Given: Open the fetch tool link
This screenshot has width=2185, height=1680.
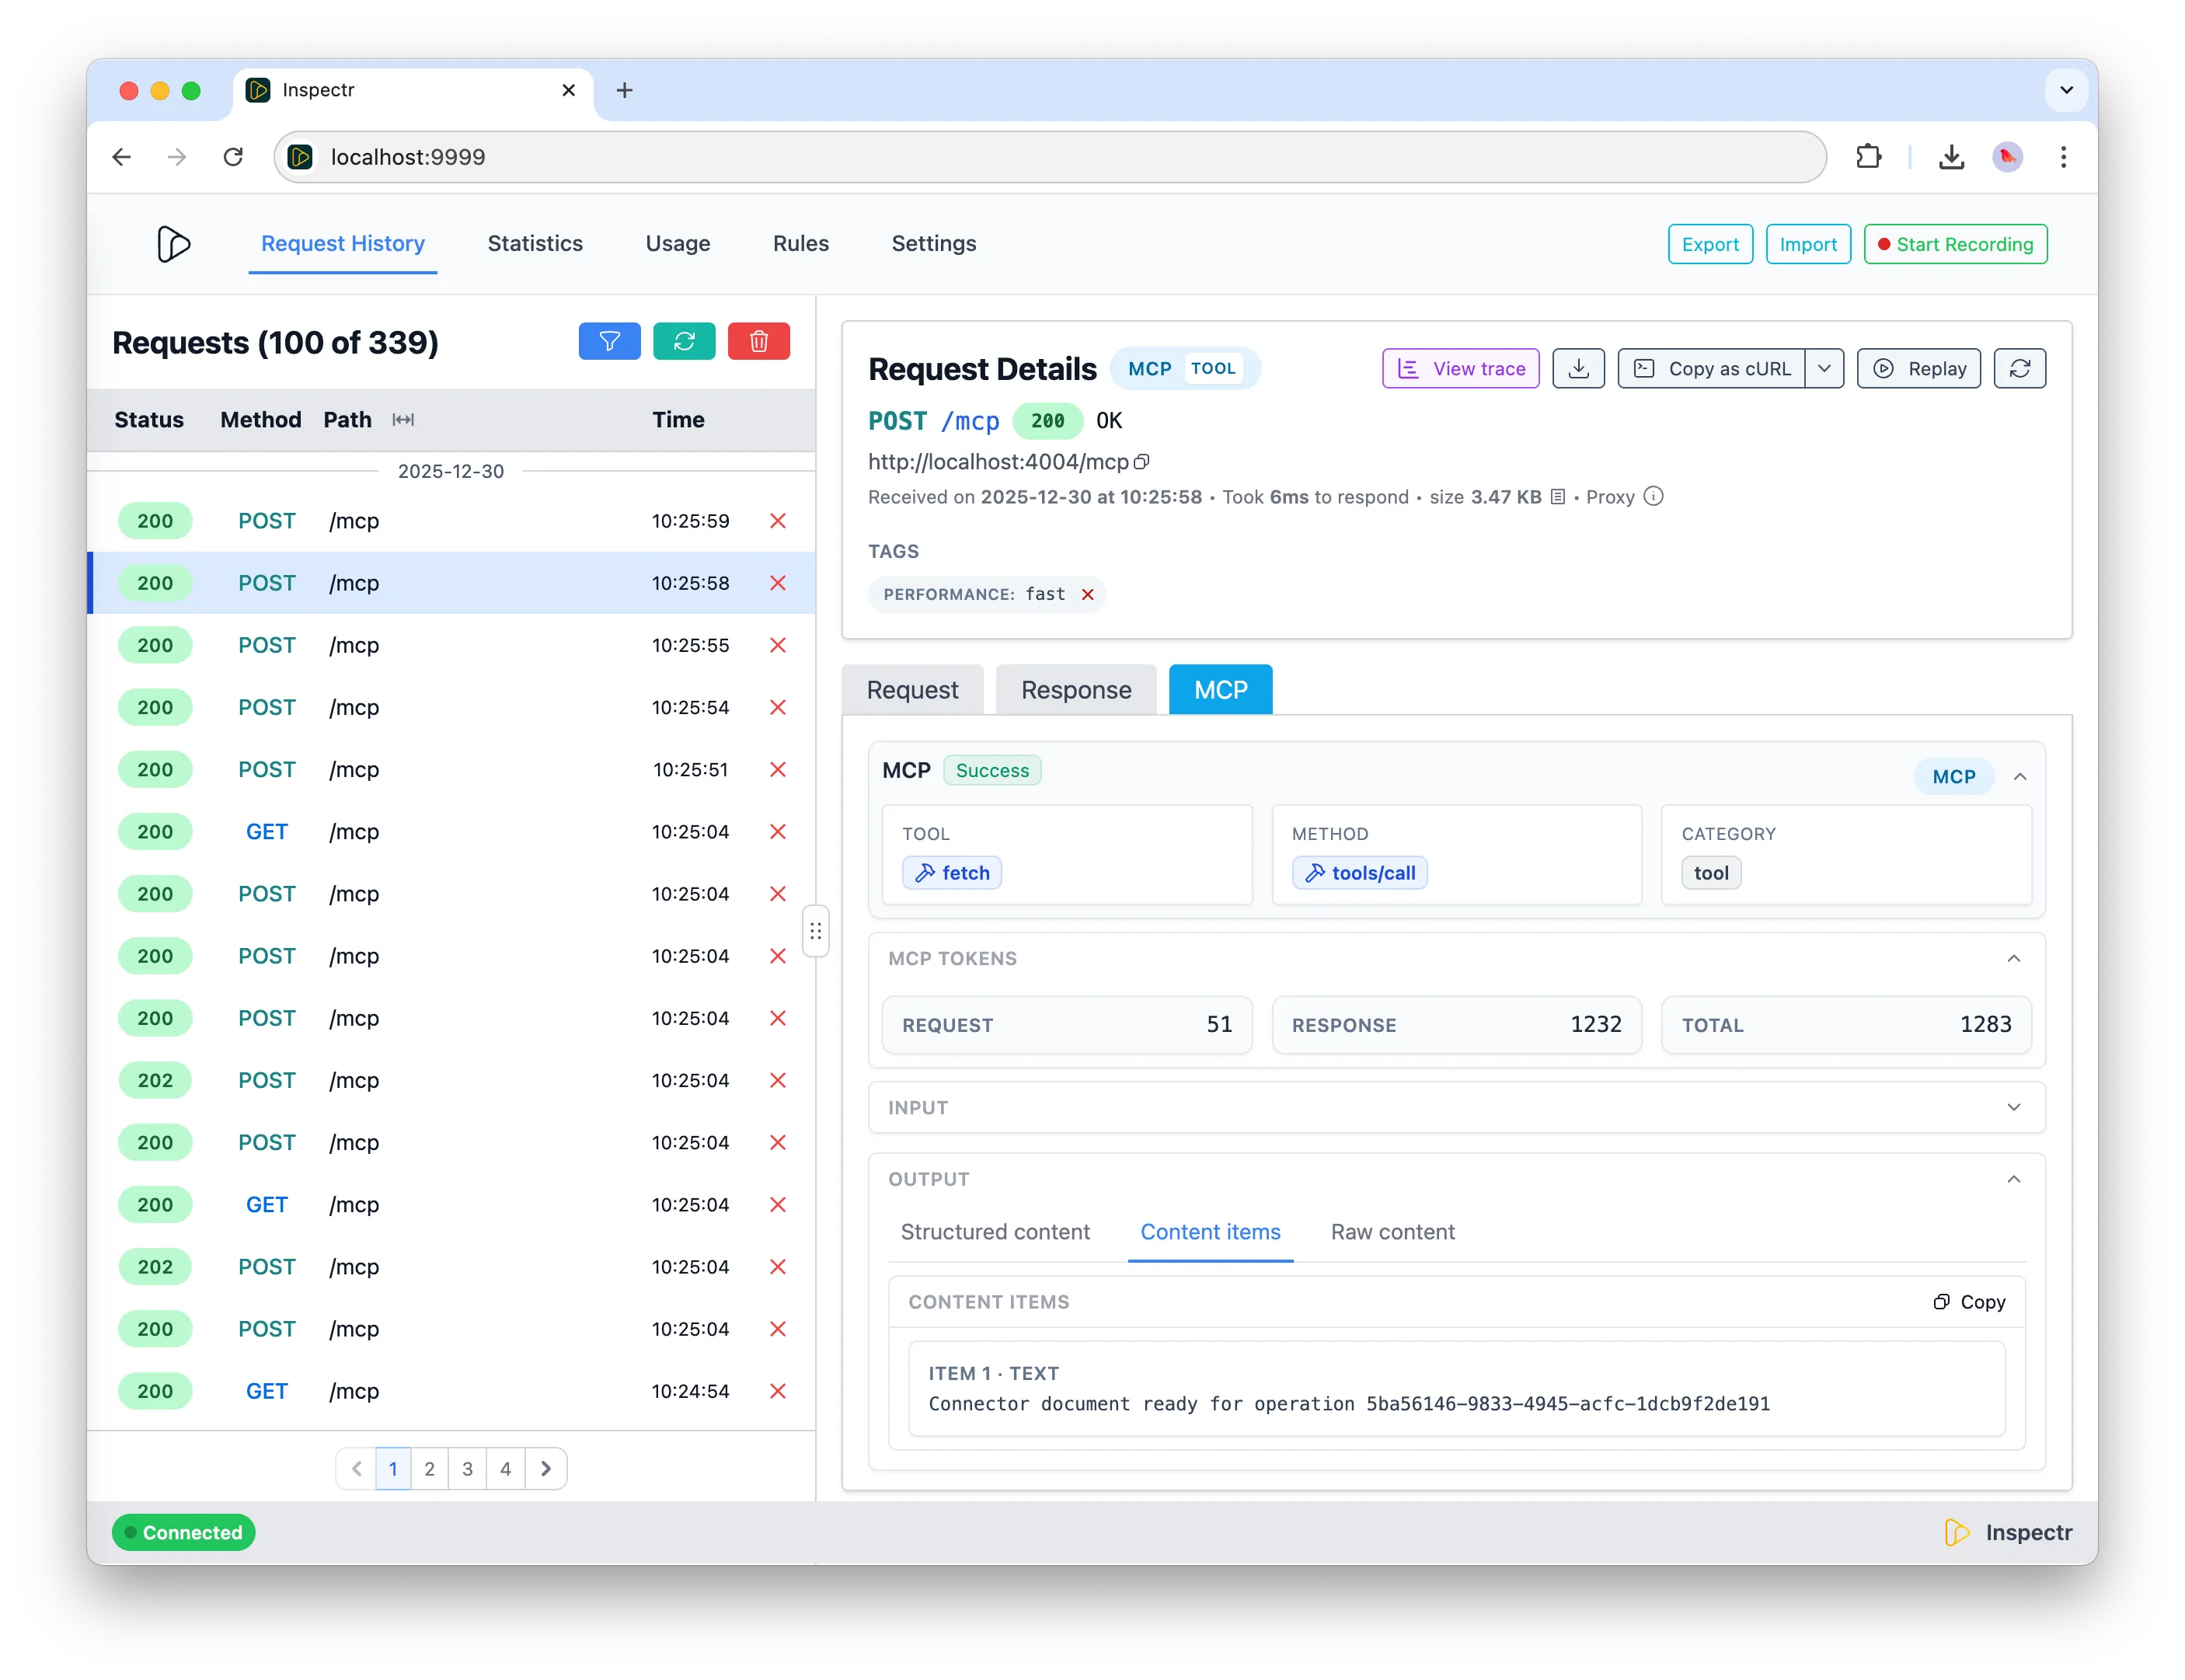Looking at the screenshot, I should (951, 872).
